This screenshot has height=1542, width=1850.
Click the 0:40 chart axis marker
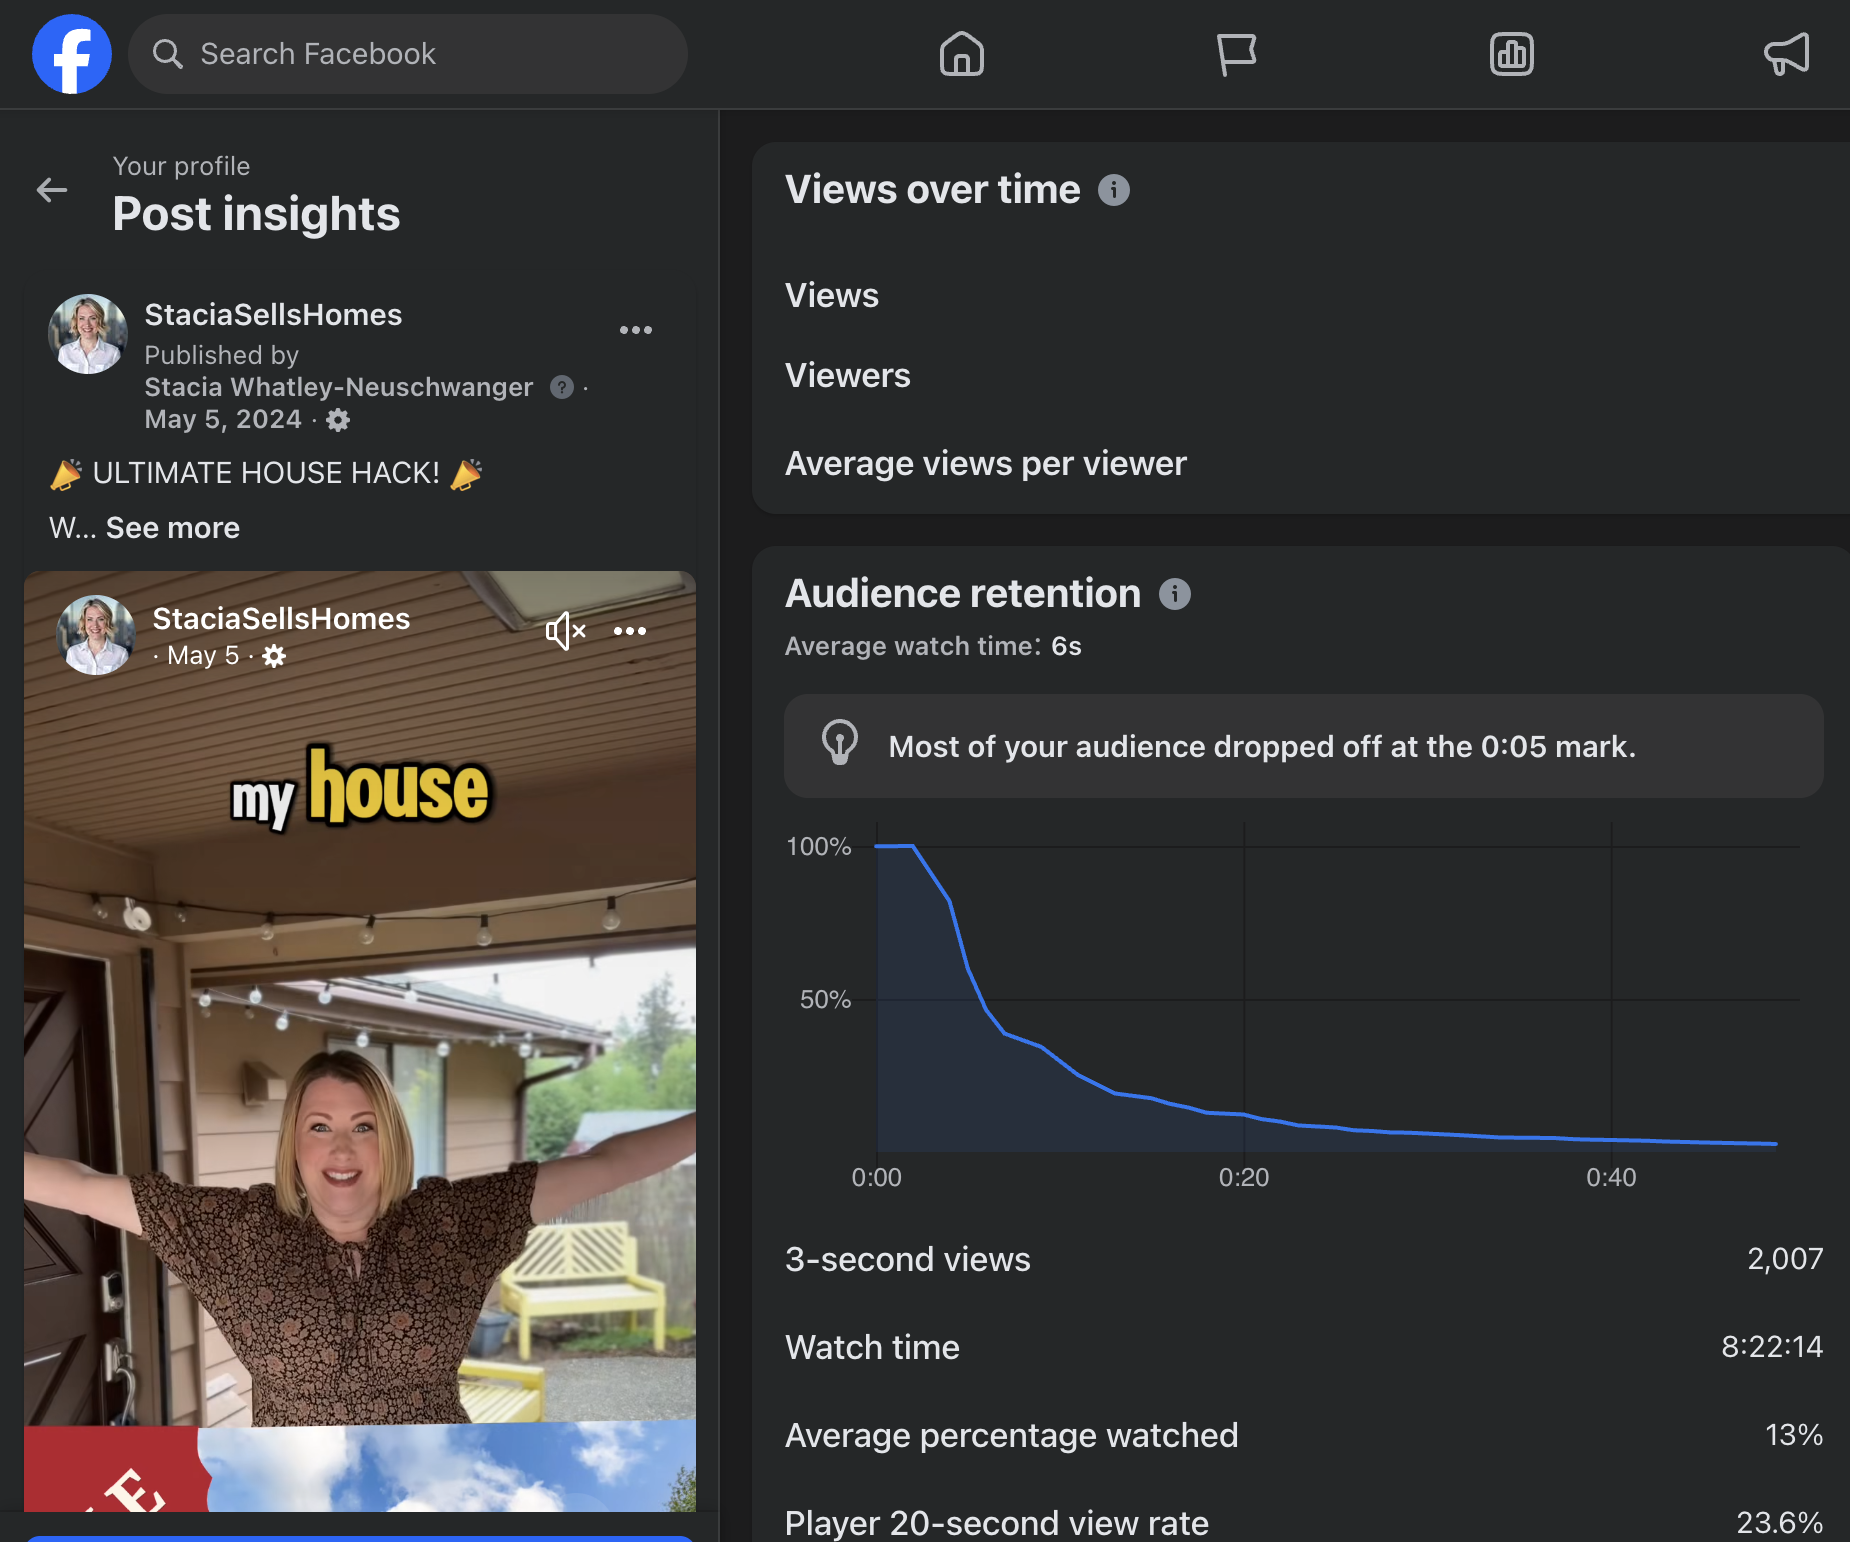tap(1611, 1177)
